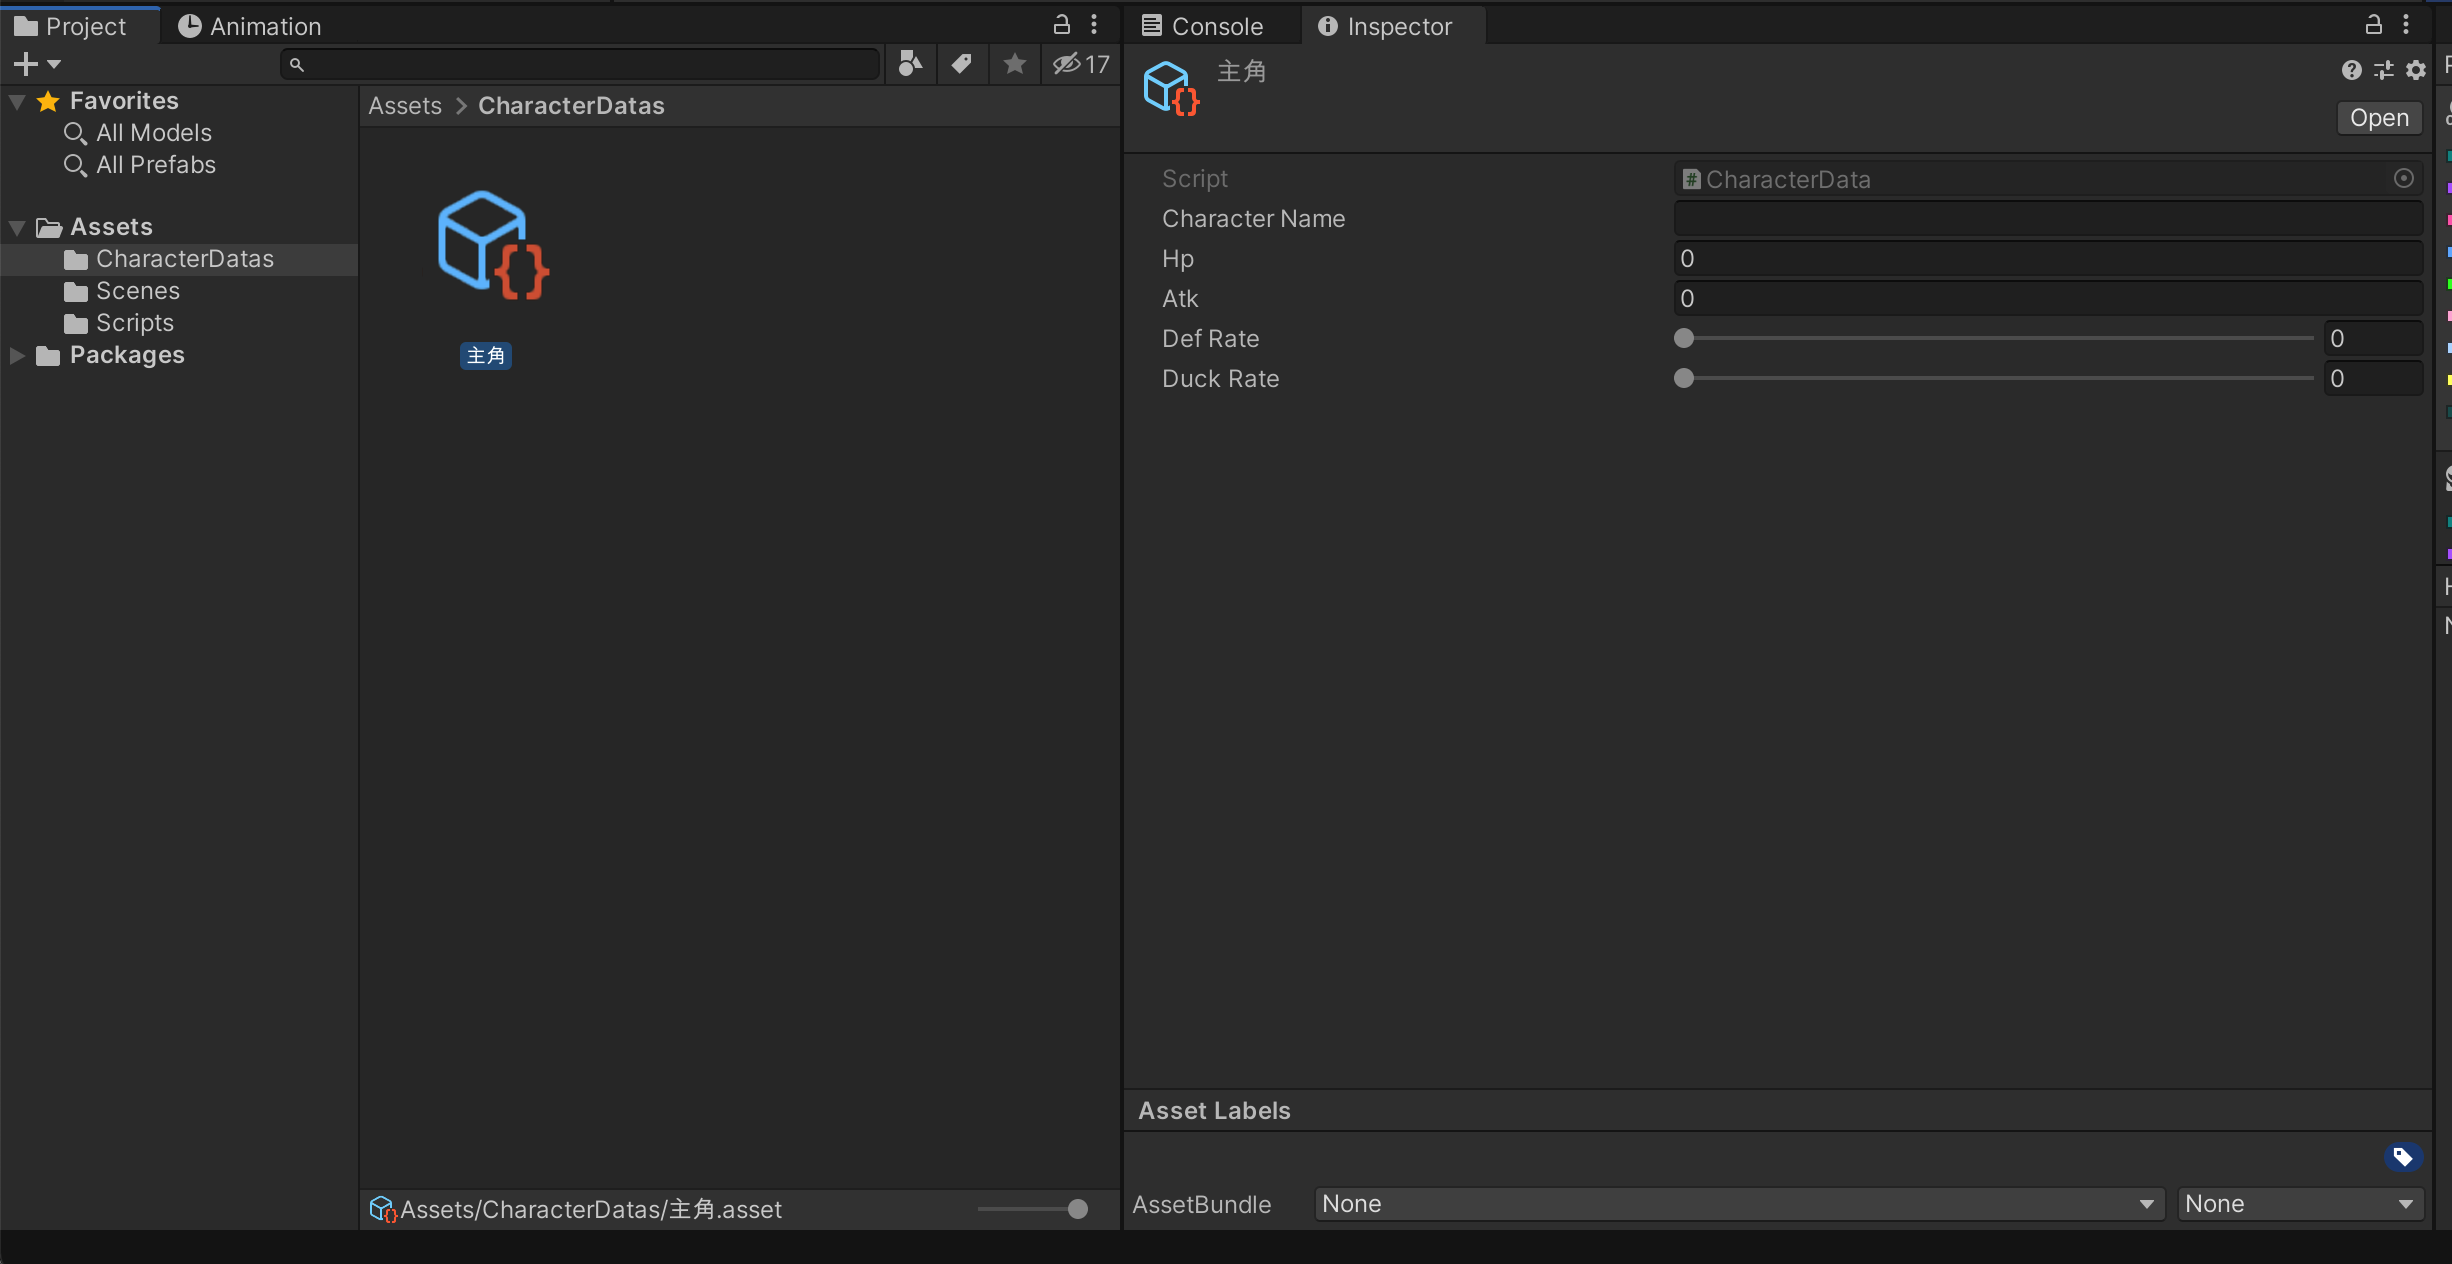Screen dimensions: 2452x1264
Task: Click the Open button in Inspector
Action: click(2378, 117)
